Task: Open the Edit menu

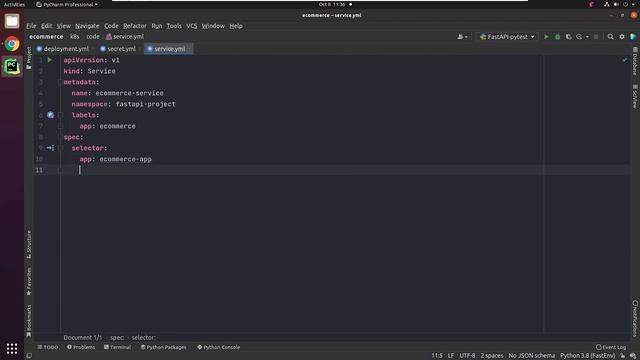Action: tap(47, 26)
